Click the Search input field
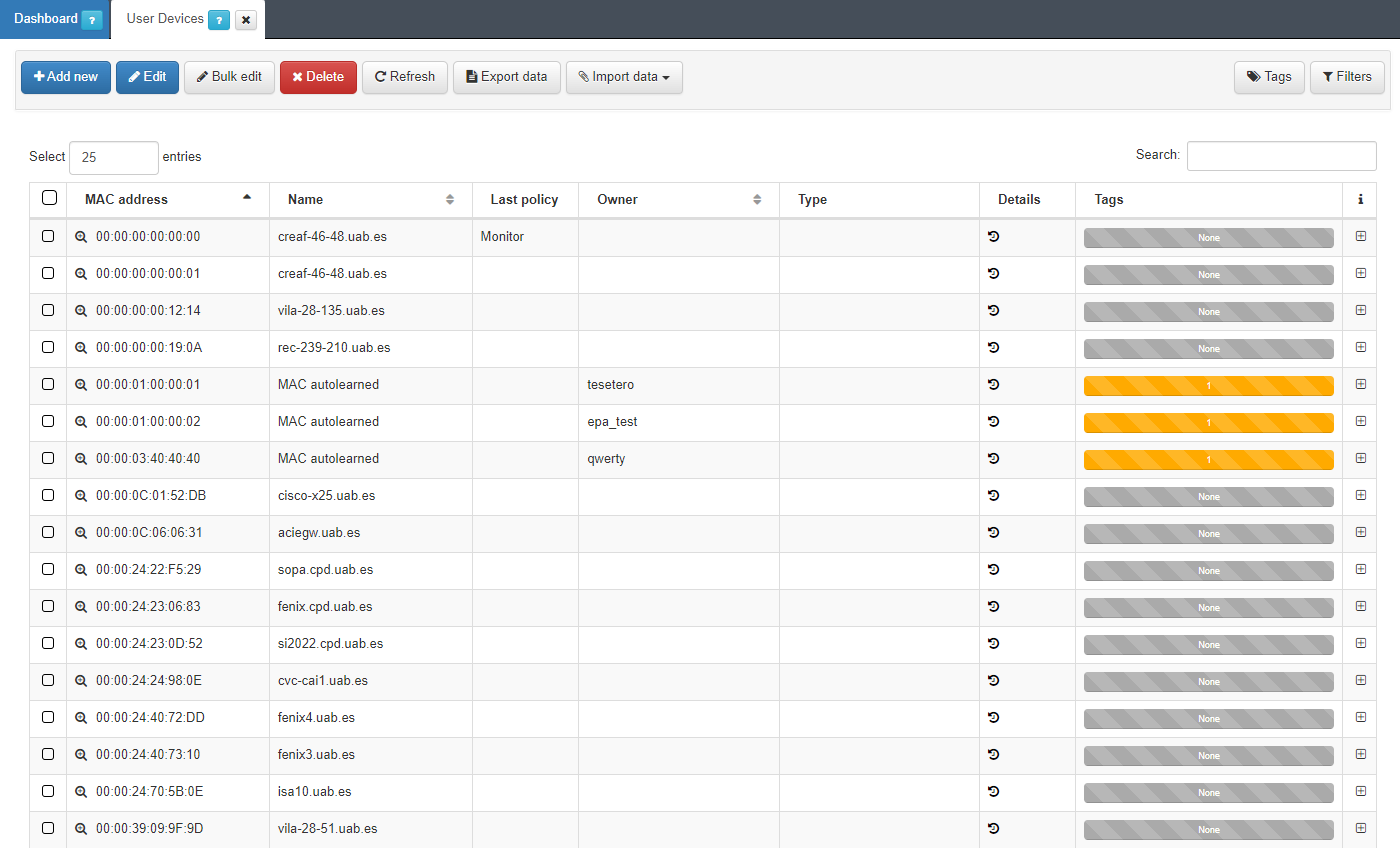This screenshot has height=848, width=1400. tap(1281, 156)
